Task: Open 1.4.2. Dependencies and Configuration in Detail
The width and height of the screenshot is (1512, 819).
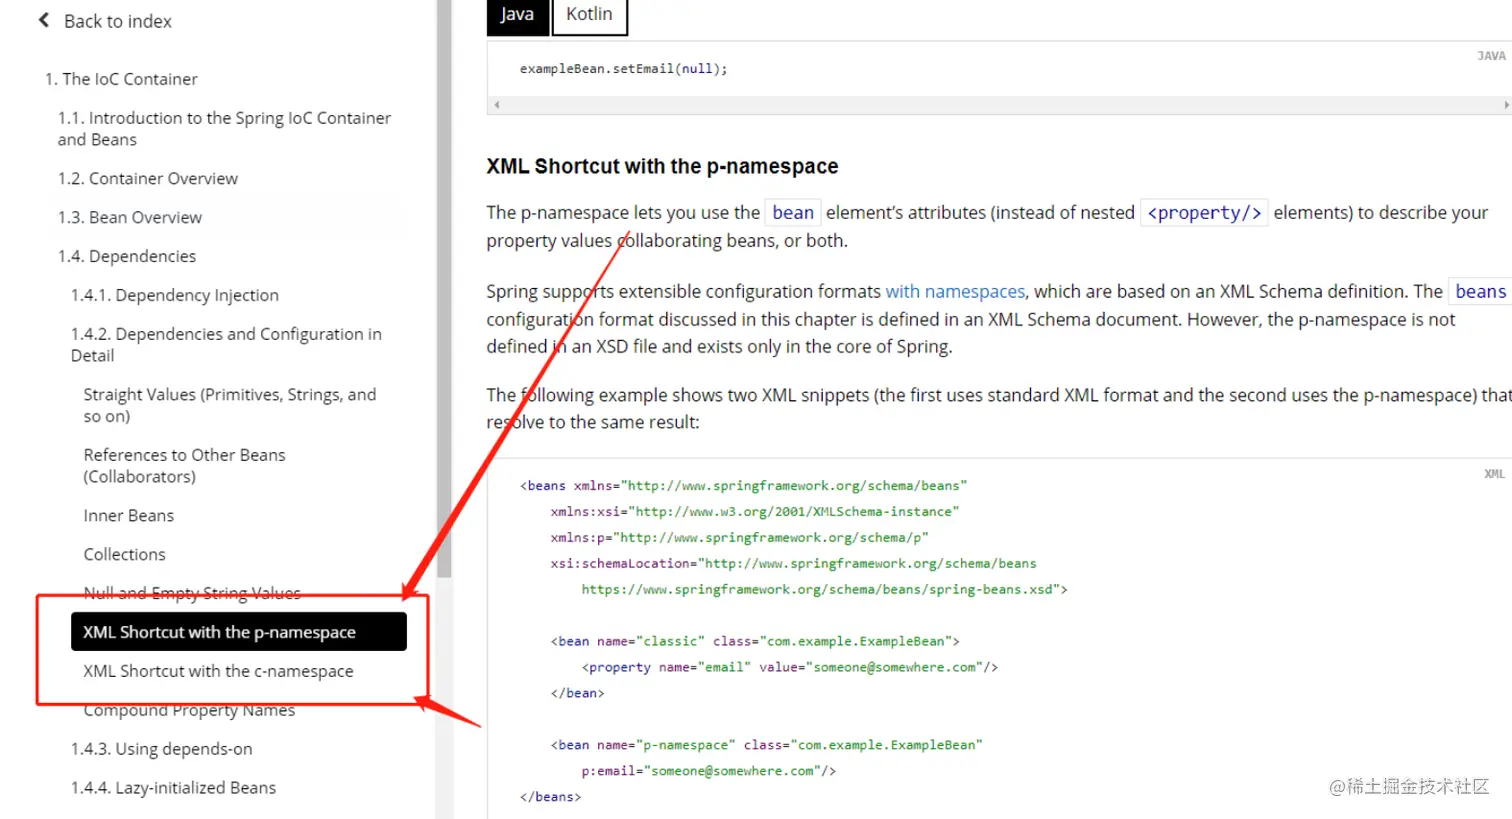Action: pyautogui.click(x=226, y=344)
